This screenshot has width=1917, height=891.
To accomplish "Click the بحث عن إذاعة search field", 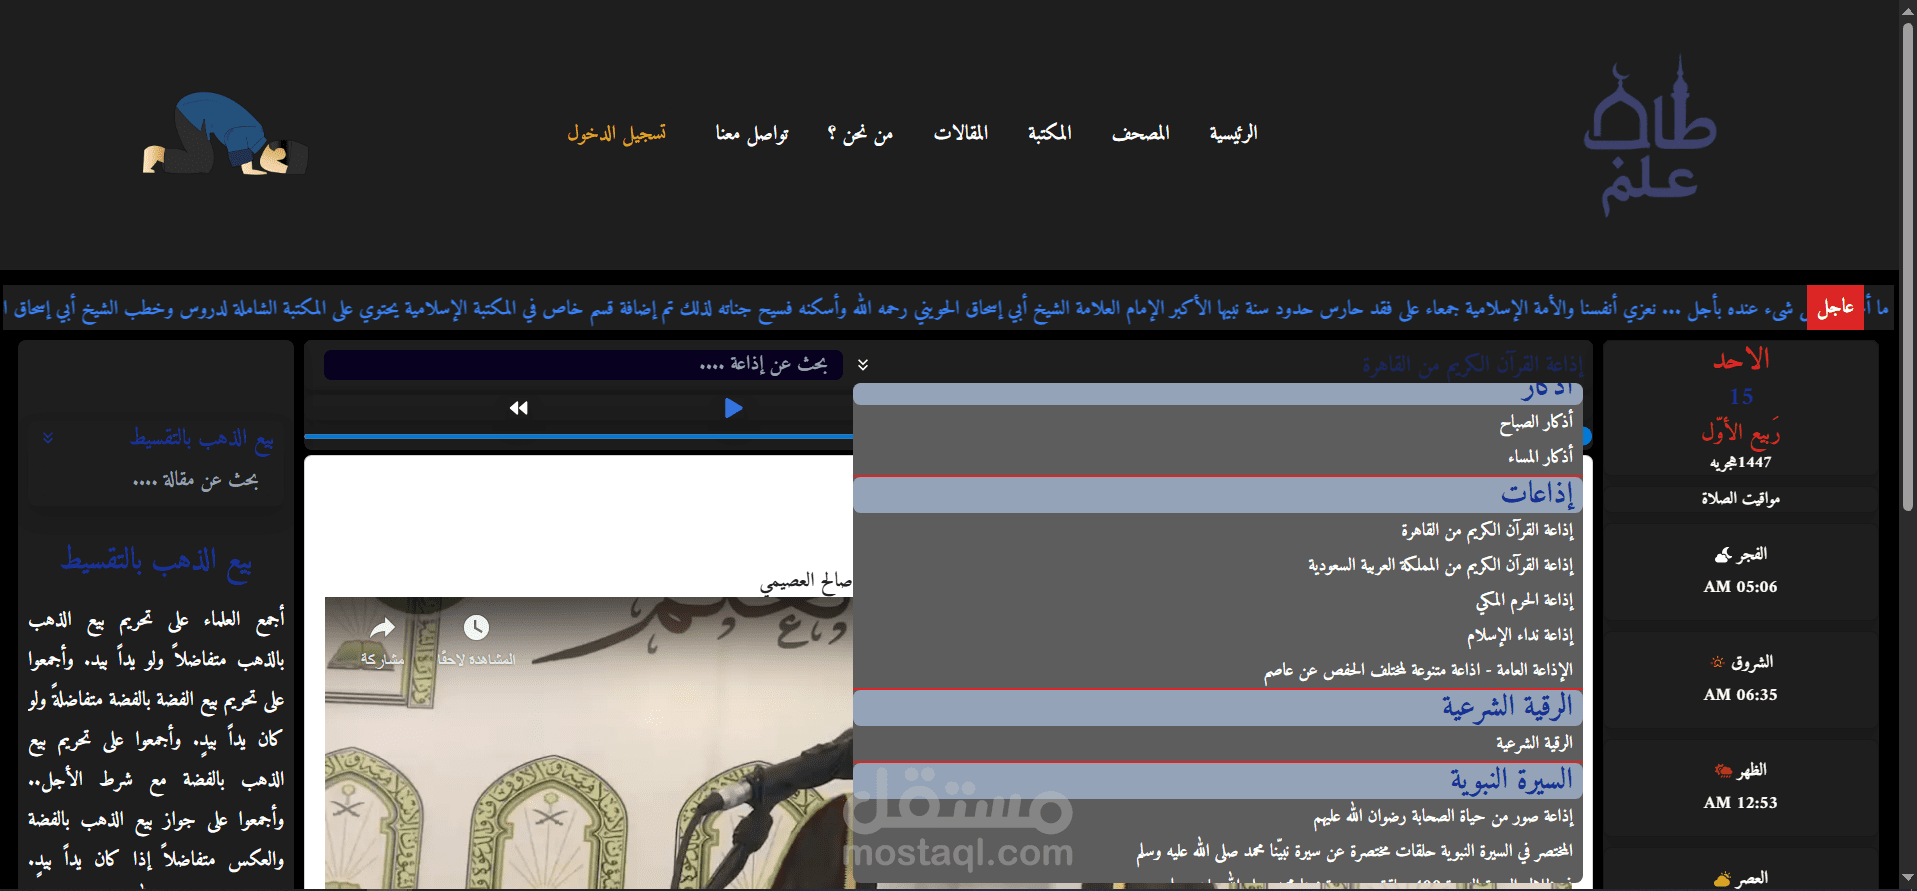I will (x=583, y=364).
